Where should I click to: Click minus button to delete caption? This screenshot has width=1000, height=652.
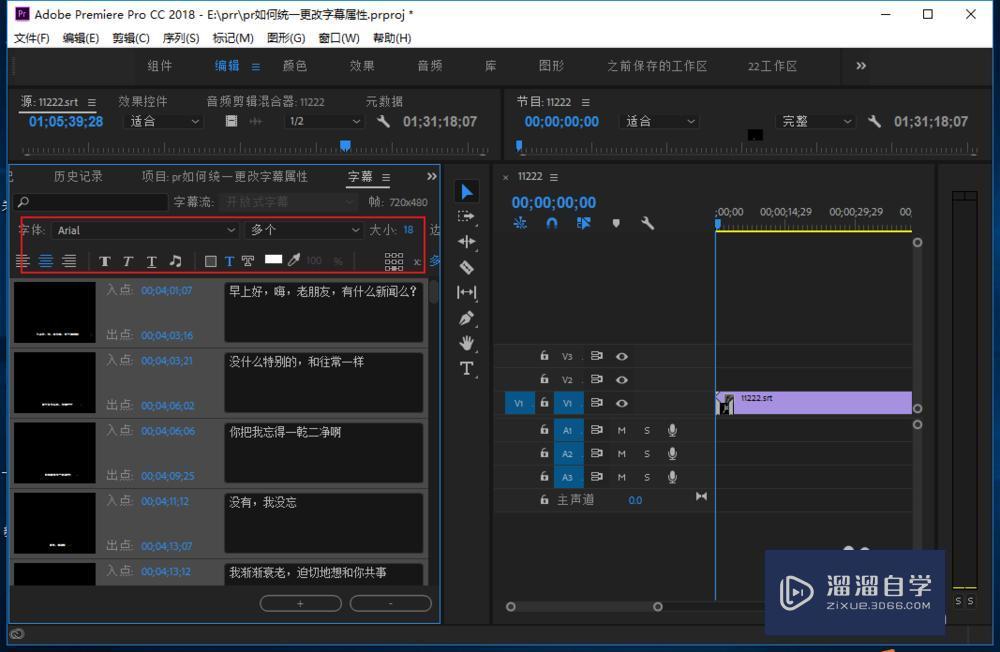pos(391,603)
